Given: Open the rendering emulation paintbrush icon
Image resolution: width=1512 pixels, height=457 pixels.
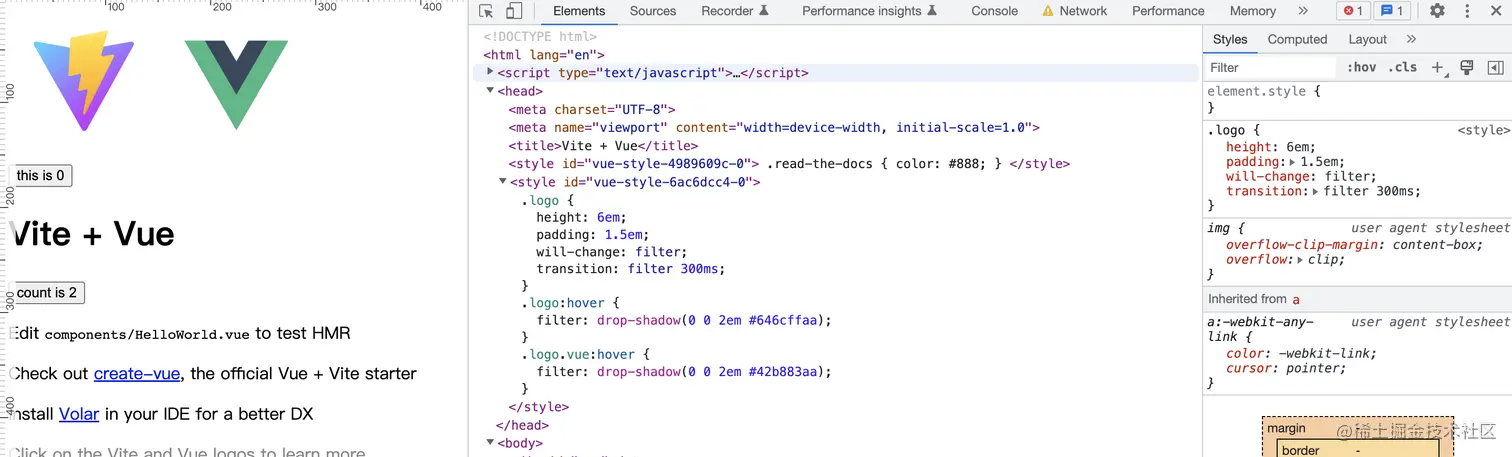Looking at the screenshot, I should (x=1467, y=67).
